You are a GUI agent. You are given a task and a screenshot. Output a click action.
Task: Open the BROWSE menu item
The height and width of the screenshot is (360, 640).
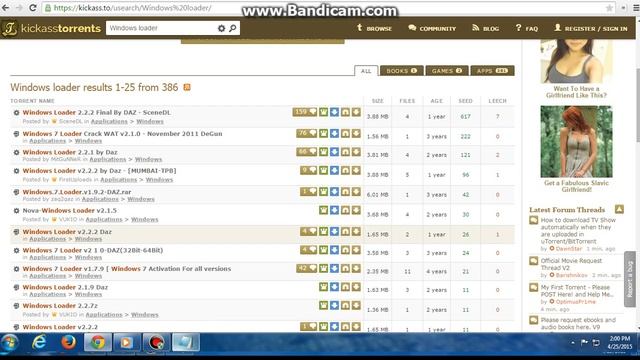[x=374, y=28]
